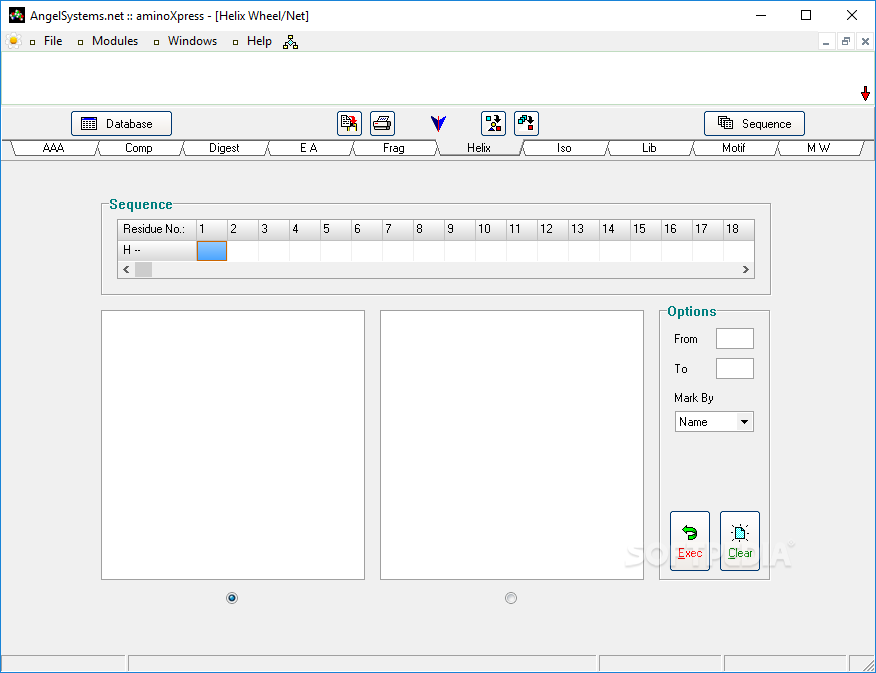This screenshot has width=876, height=673.
Task: Click the blue V arrow icon
Action: [438, 123]
